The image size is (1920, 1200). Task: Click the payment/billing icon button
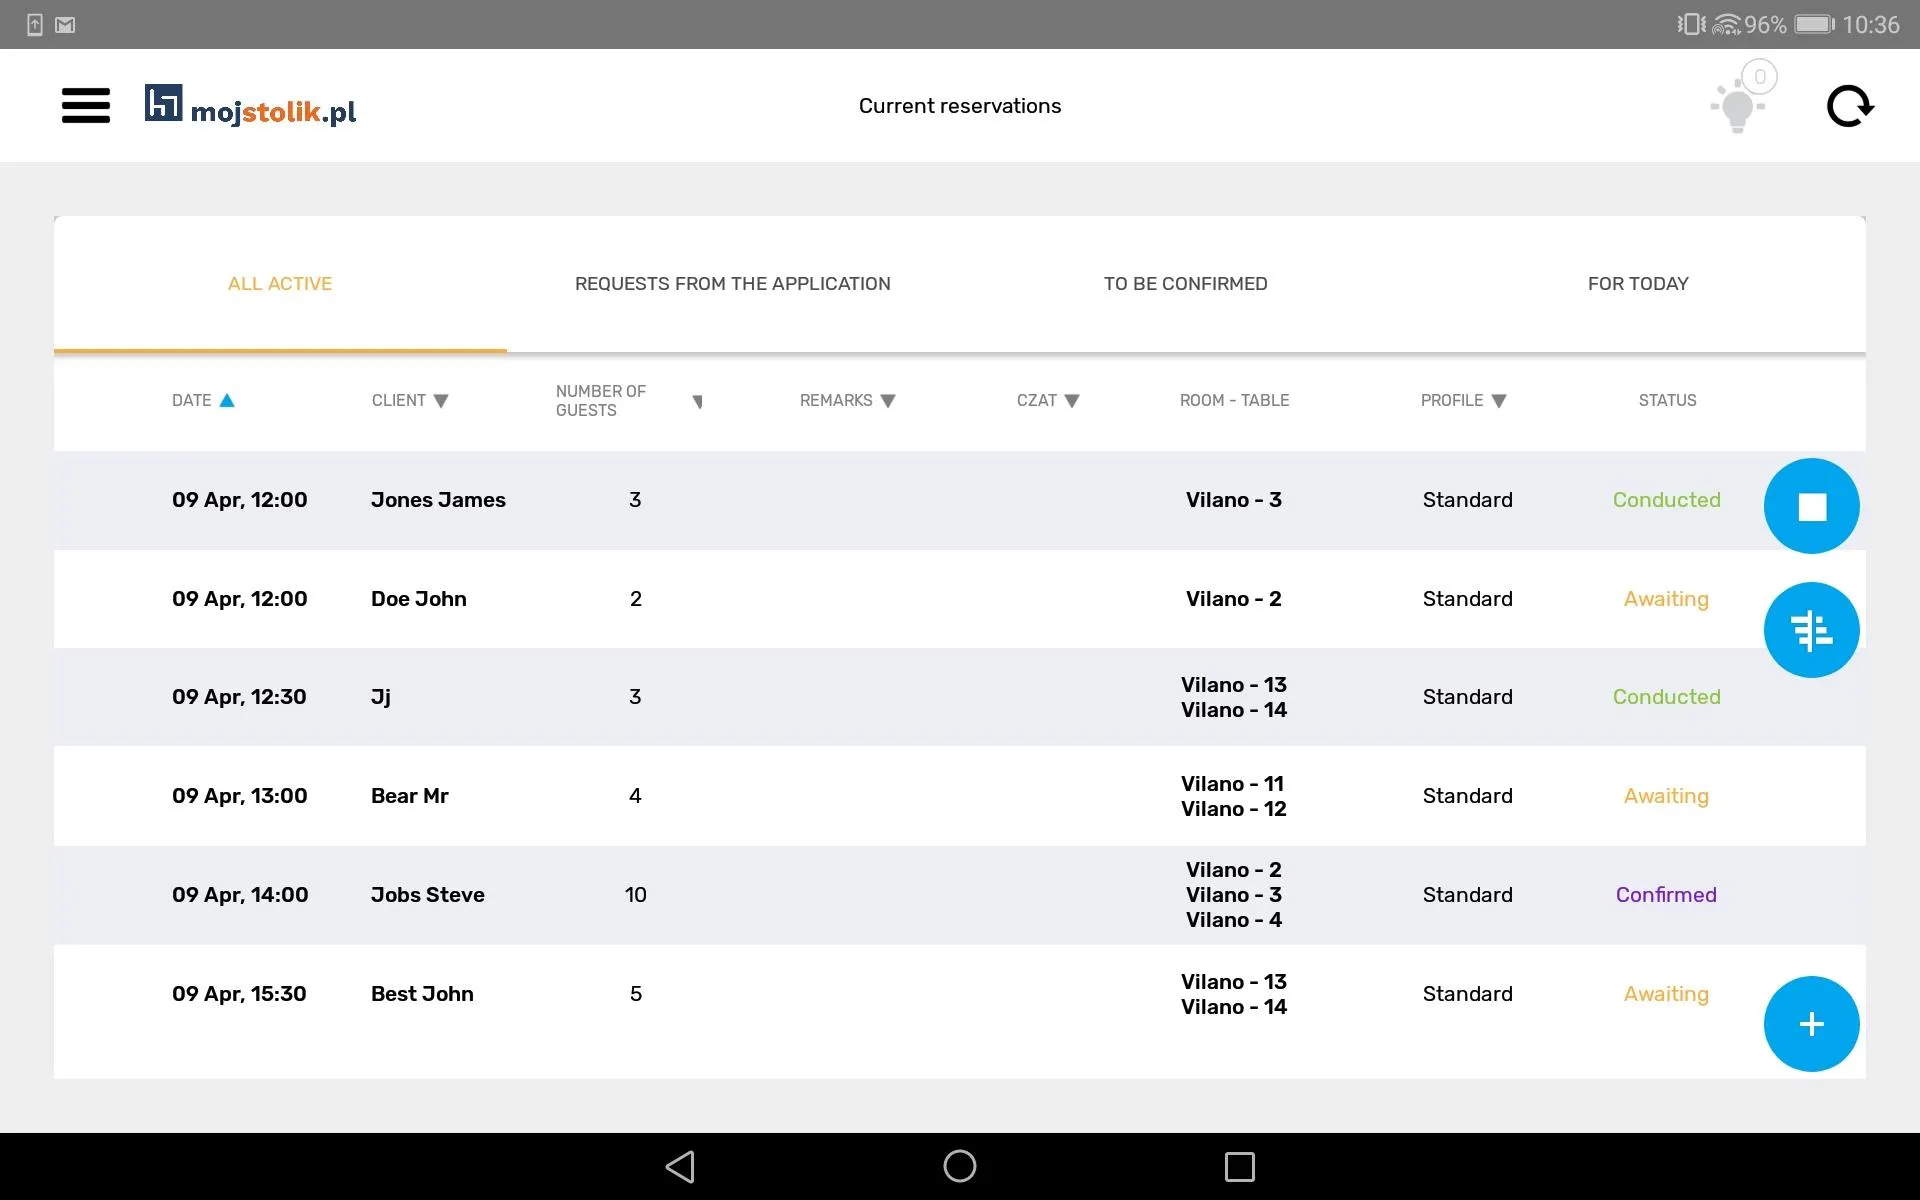pos(1811,629)
